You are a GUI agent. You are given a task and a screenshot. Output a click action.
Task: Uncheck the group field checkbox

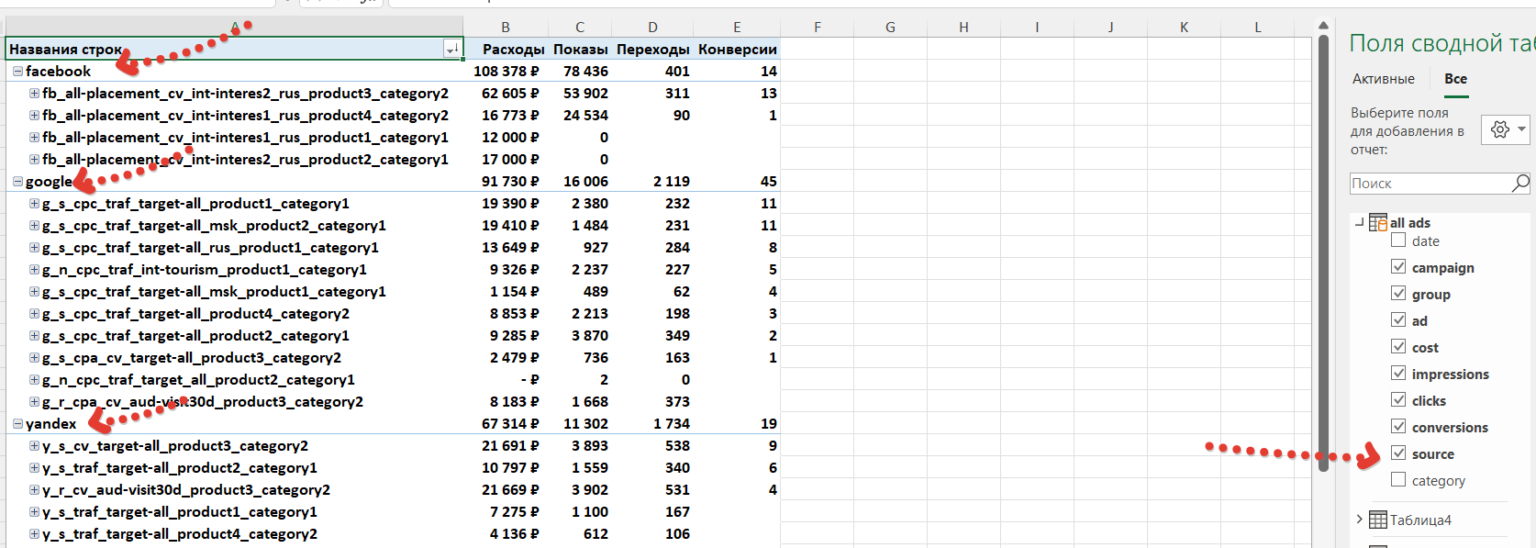coord(1399,294)
